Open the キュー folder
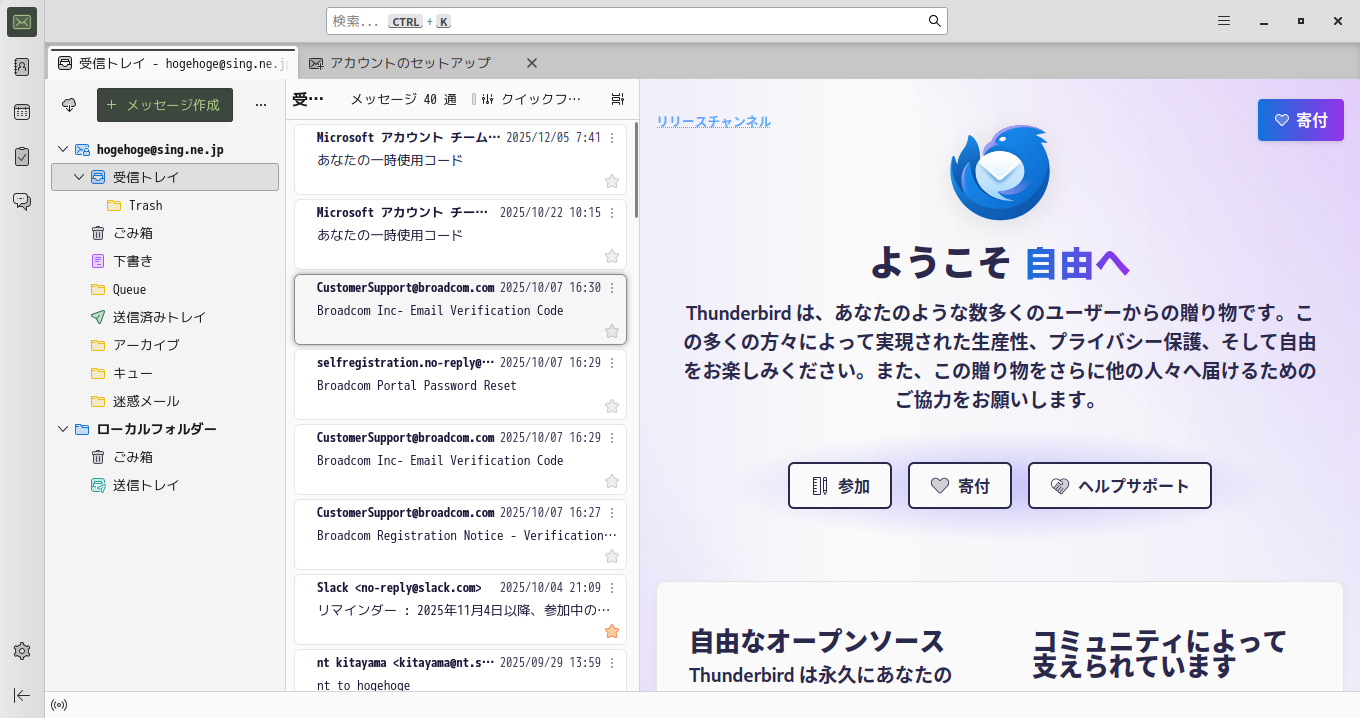The width and height of the screenshot is (1360, 718). (165, 373)
